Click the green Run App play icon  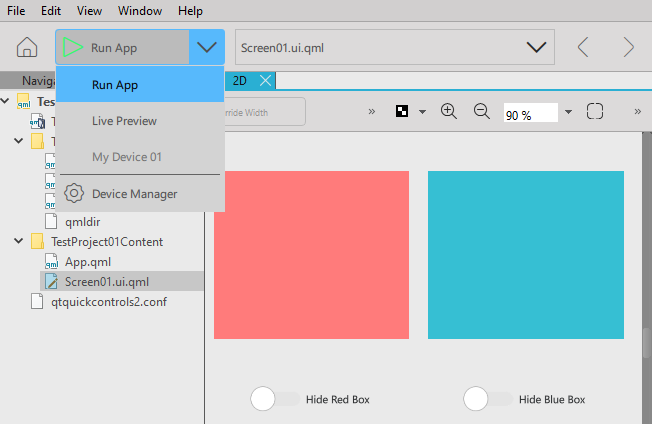pyautogui.click(x=73, y=47)
